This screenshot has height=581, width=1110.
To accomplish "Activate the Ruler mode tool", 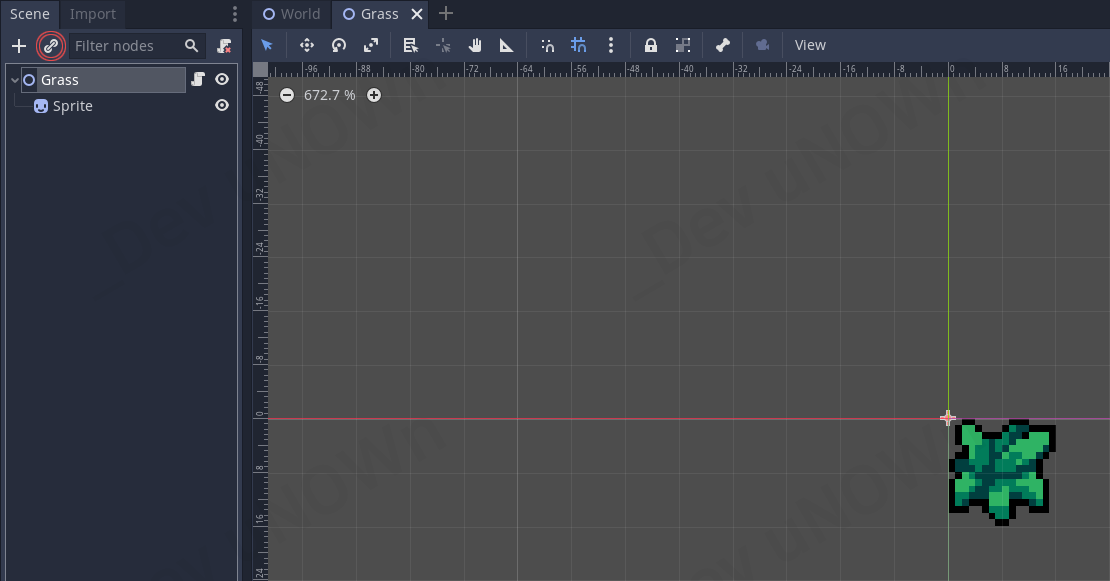I will pos(507,45).
